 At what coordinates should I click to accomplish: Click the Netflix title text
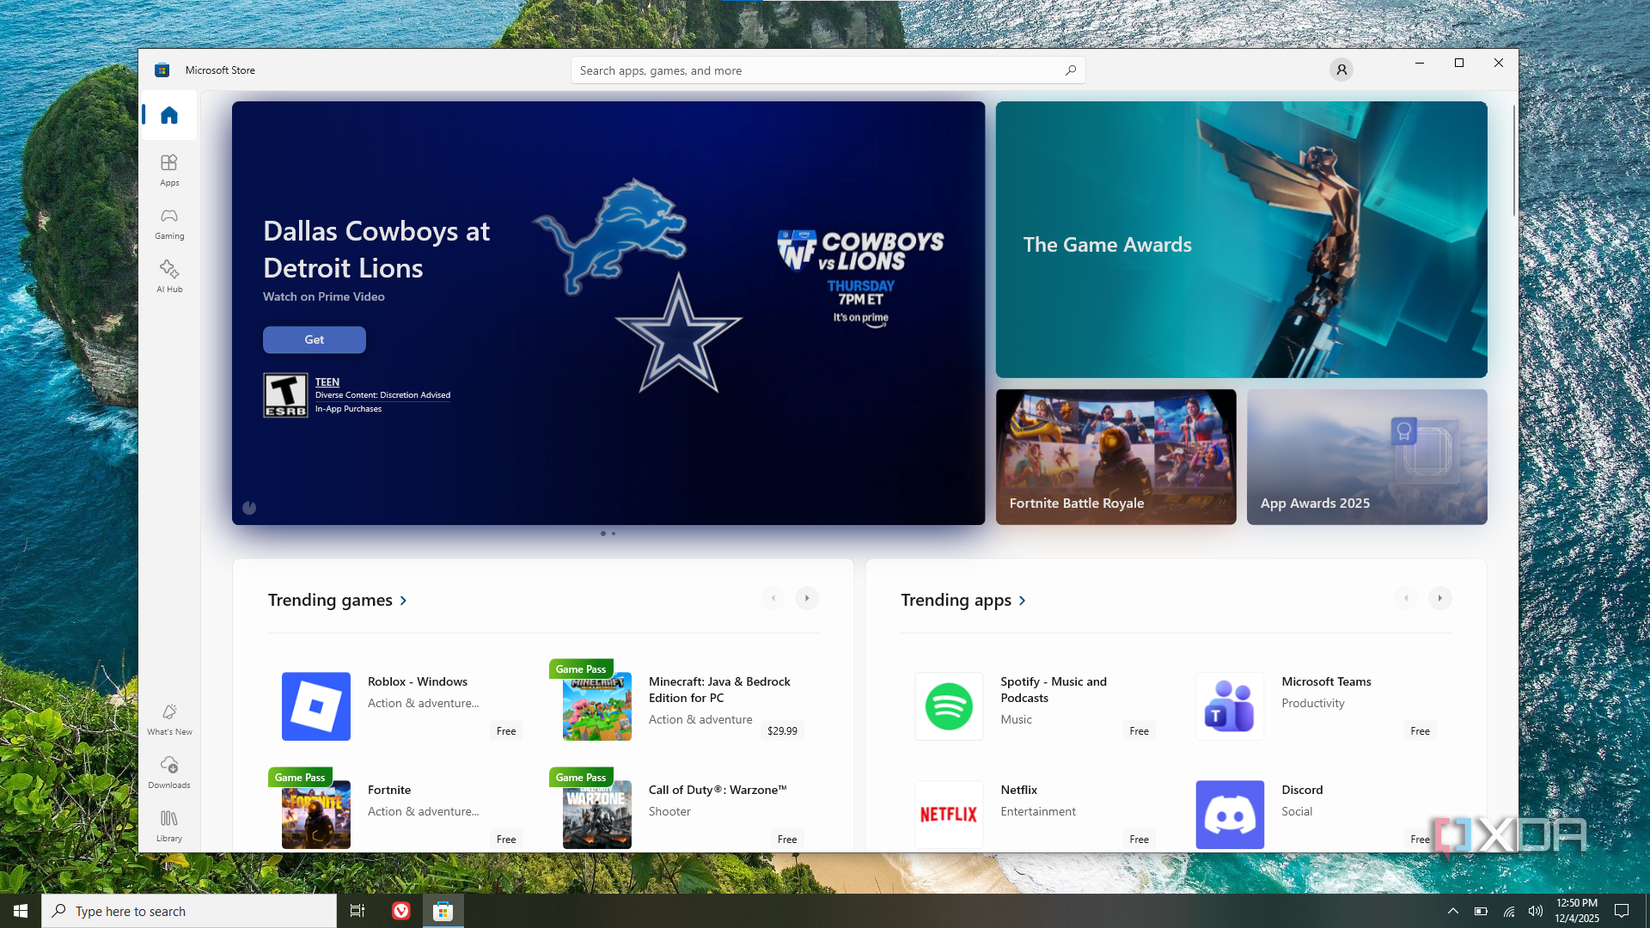pyautogui.click(x=1018, y=790)
